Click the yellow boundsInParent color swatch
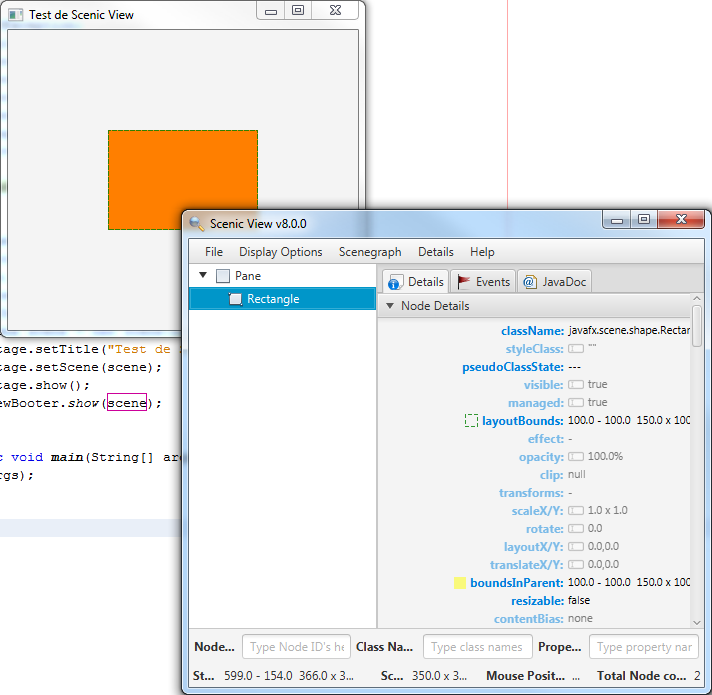712x695 pixels. (460, 583)
